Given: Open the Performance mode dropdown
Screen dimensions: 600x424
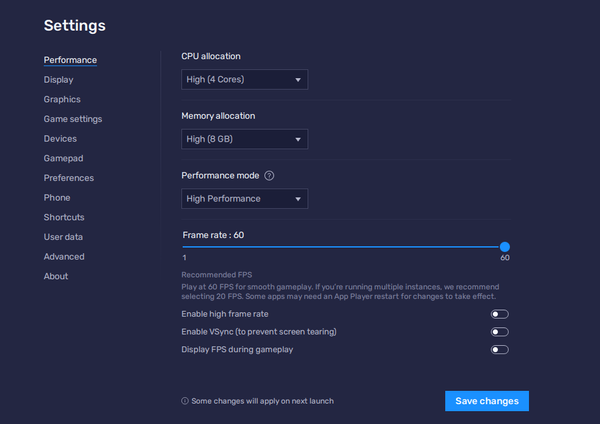Looking at the screenshot, I should point(244,199).
